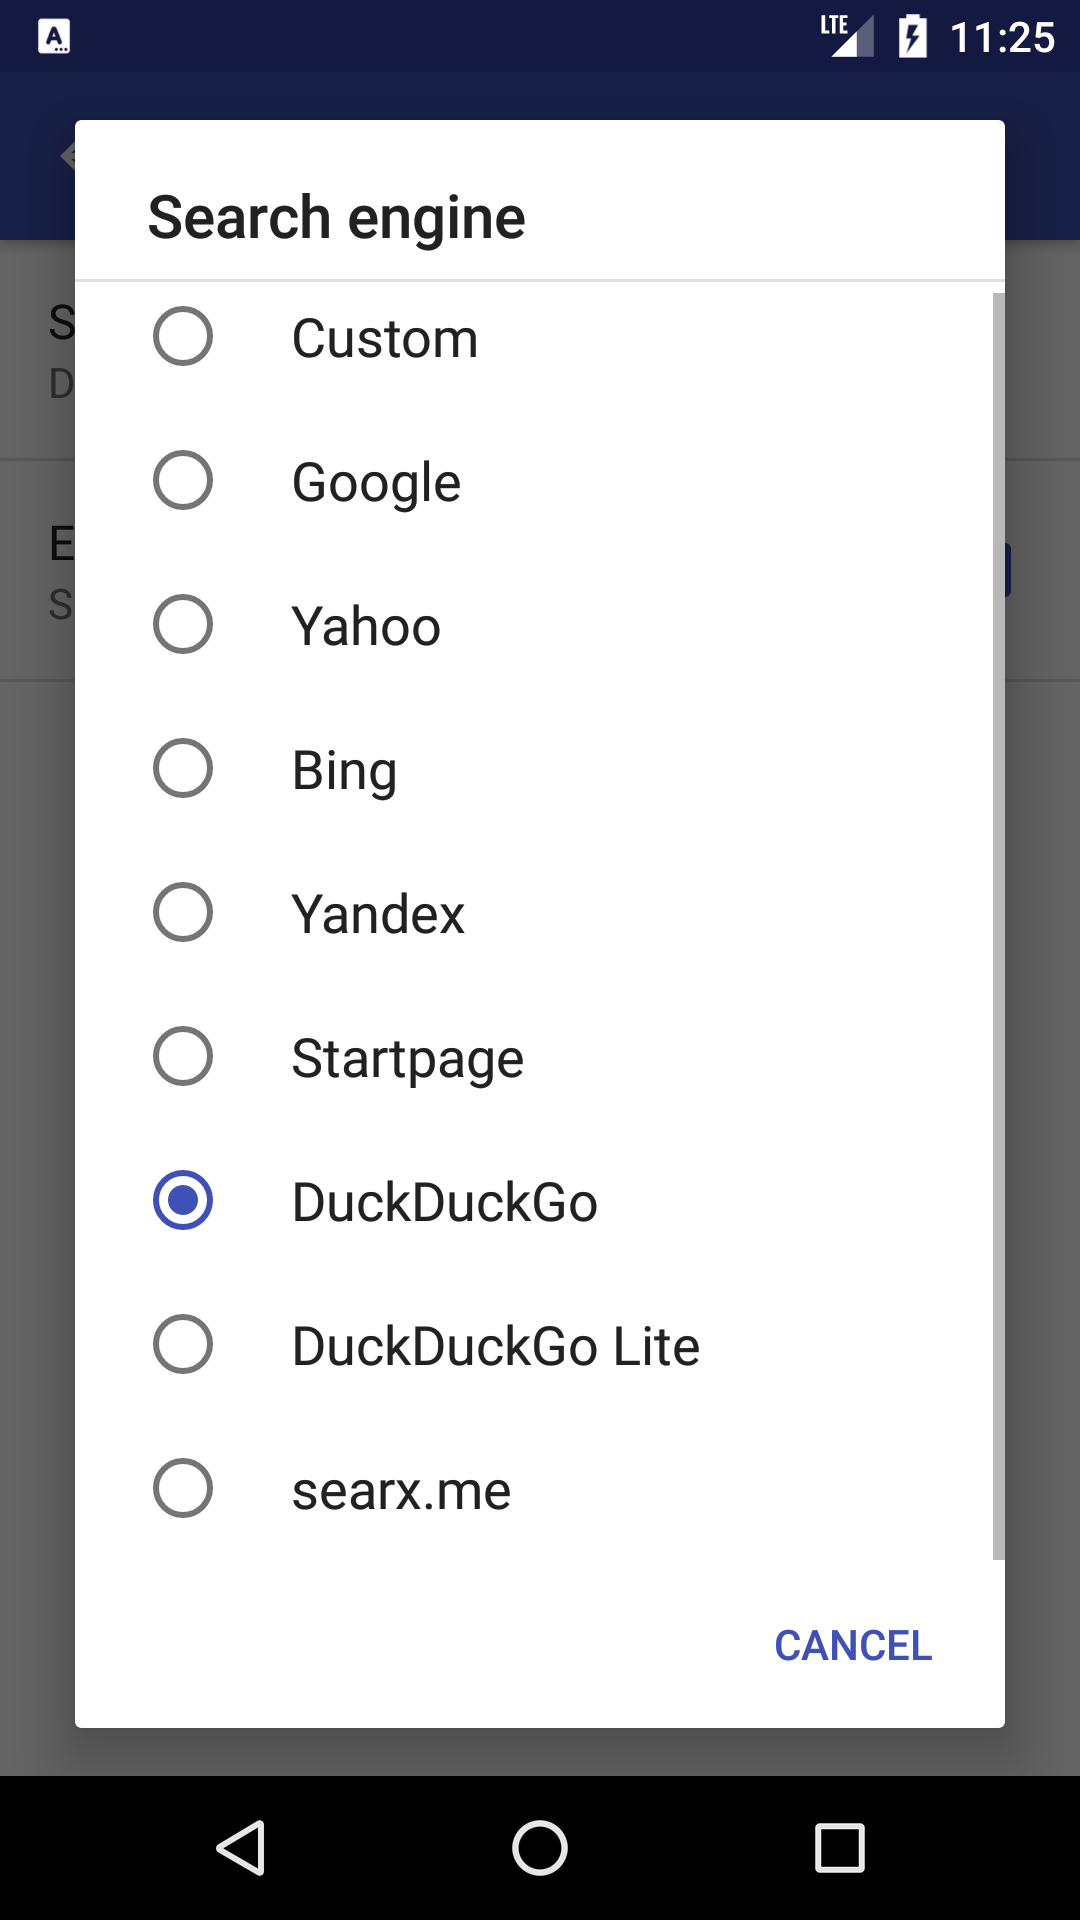Tap the Android home circle icon
Image resolution: width=1080 pixels, height=1920 pixels.
tap(540, 1847)
